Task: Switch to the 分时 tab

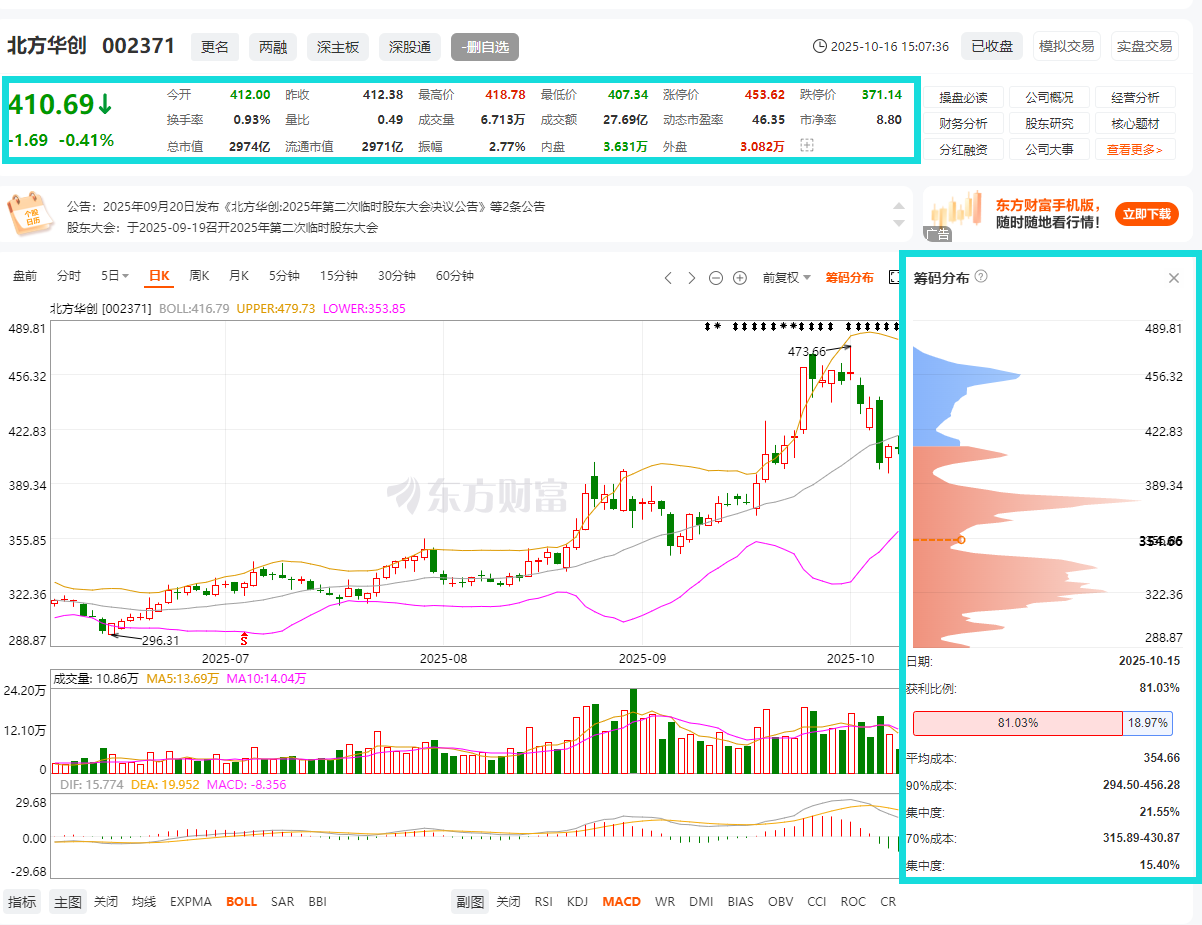Action: [69, 276]
